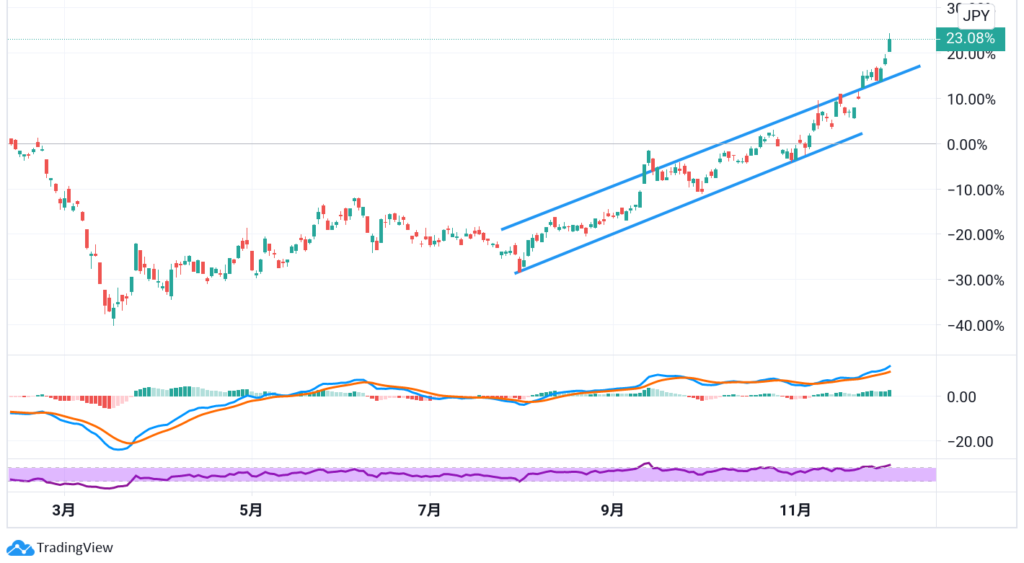Click the 5月 label on time axis
Viewport: 1024px width, 563px height.
pos(251,511)
